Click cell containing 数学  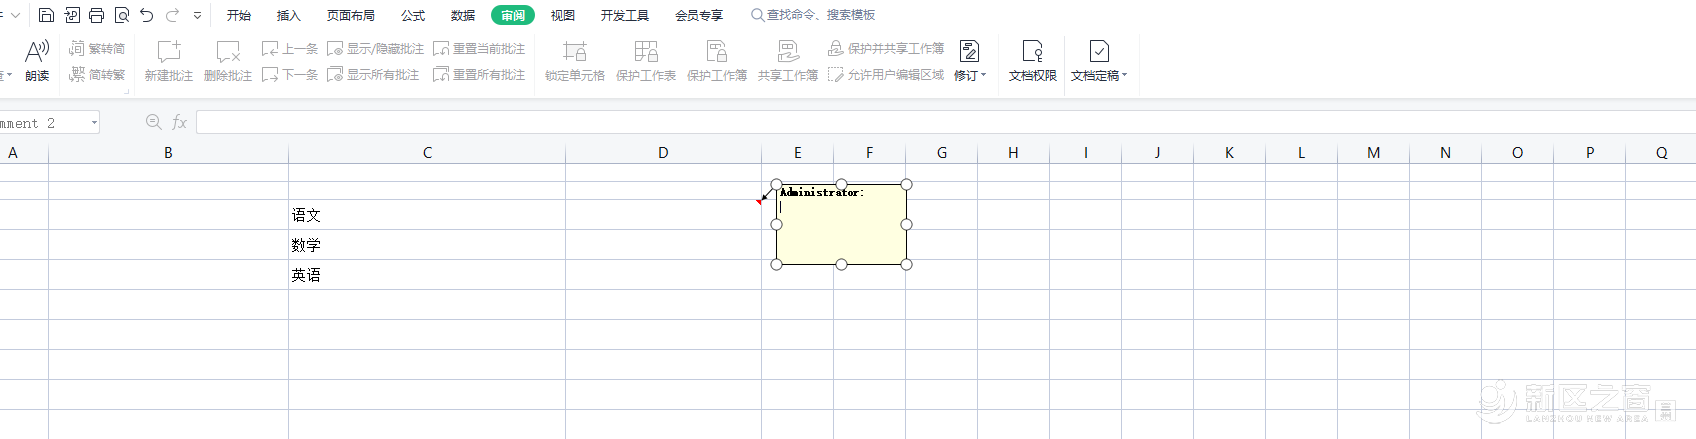pyautogui.click(x=427, y=245)
